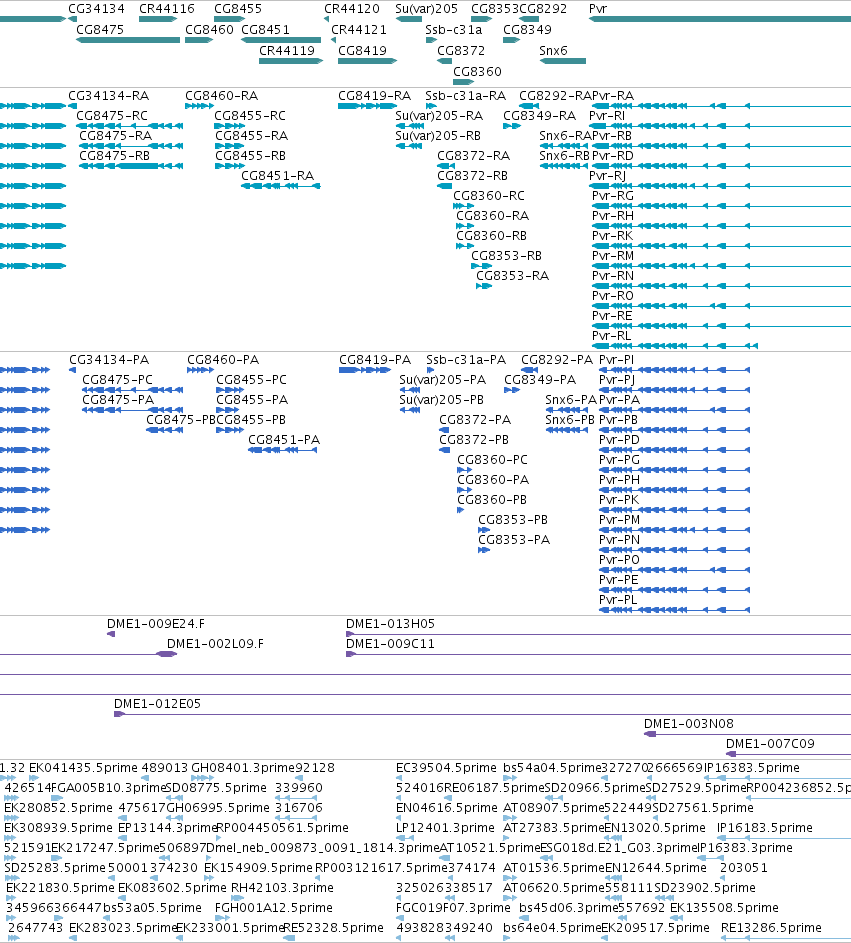Click the RH42103.3prime EST label
Screen dimensions: 851x943
[x=282, y=888]
